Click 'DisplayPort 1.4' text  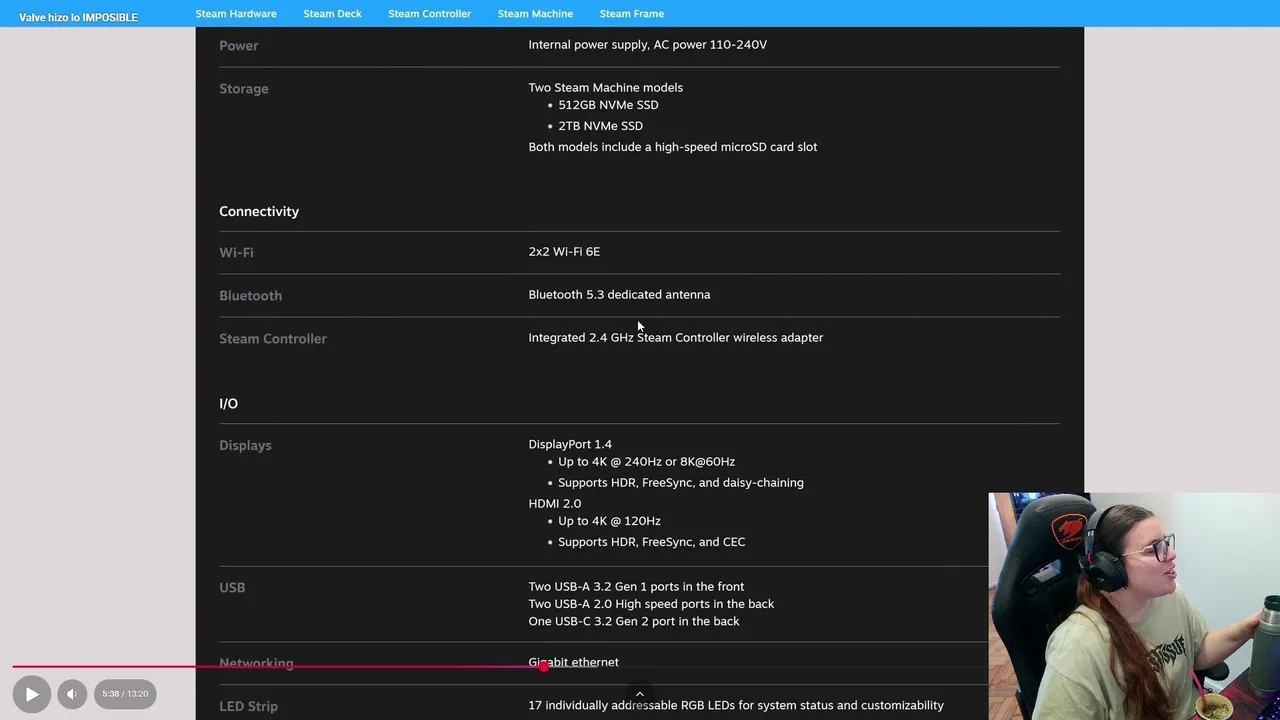coord(570,444)
